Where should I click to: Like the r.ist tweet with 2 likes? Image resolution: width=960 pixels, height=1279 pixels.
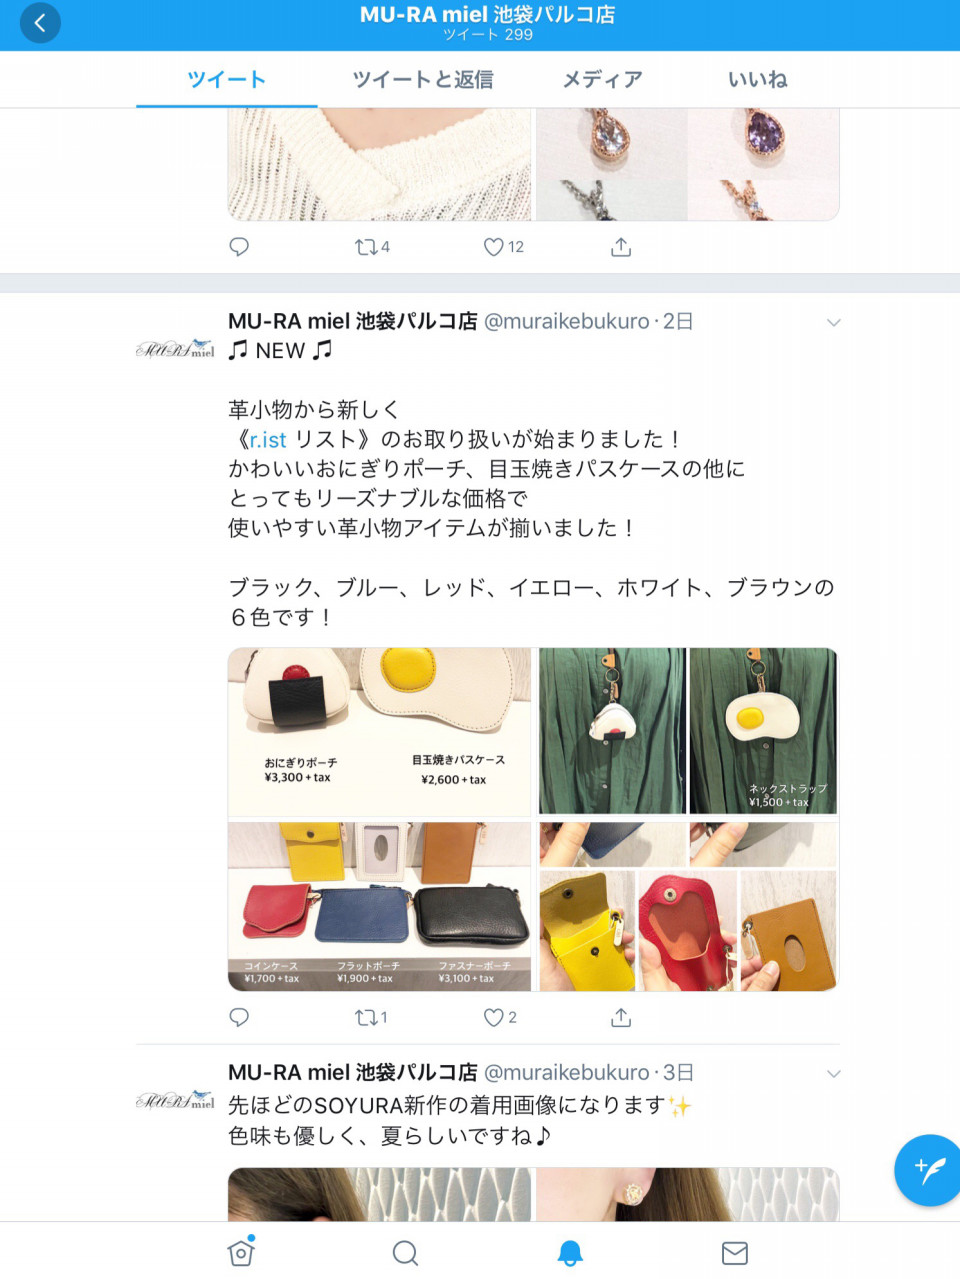[x=500, y=1017]
